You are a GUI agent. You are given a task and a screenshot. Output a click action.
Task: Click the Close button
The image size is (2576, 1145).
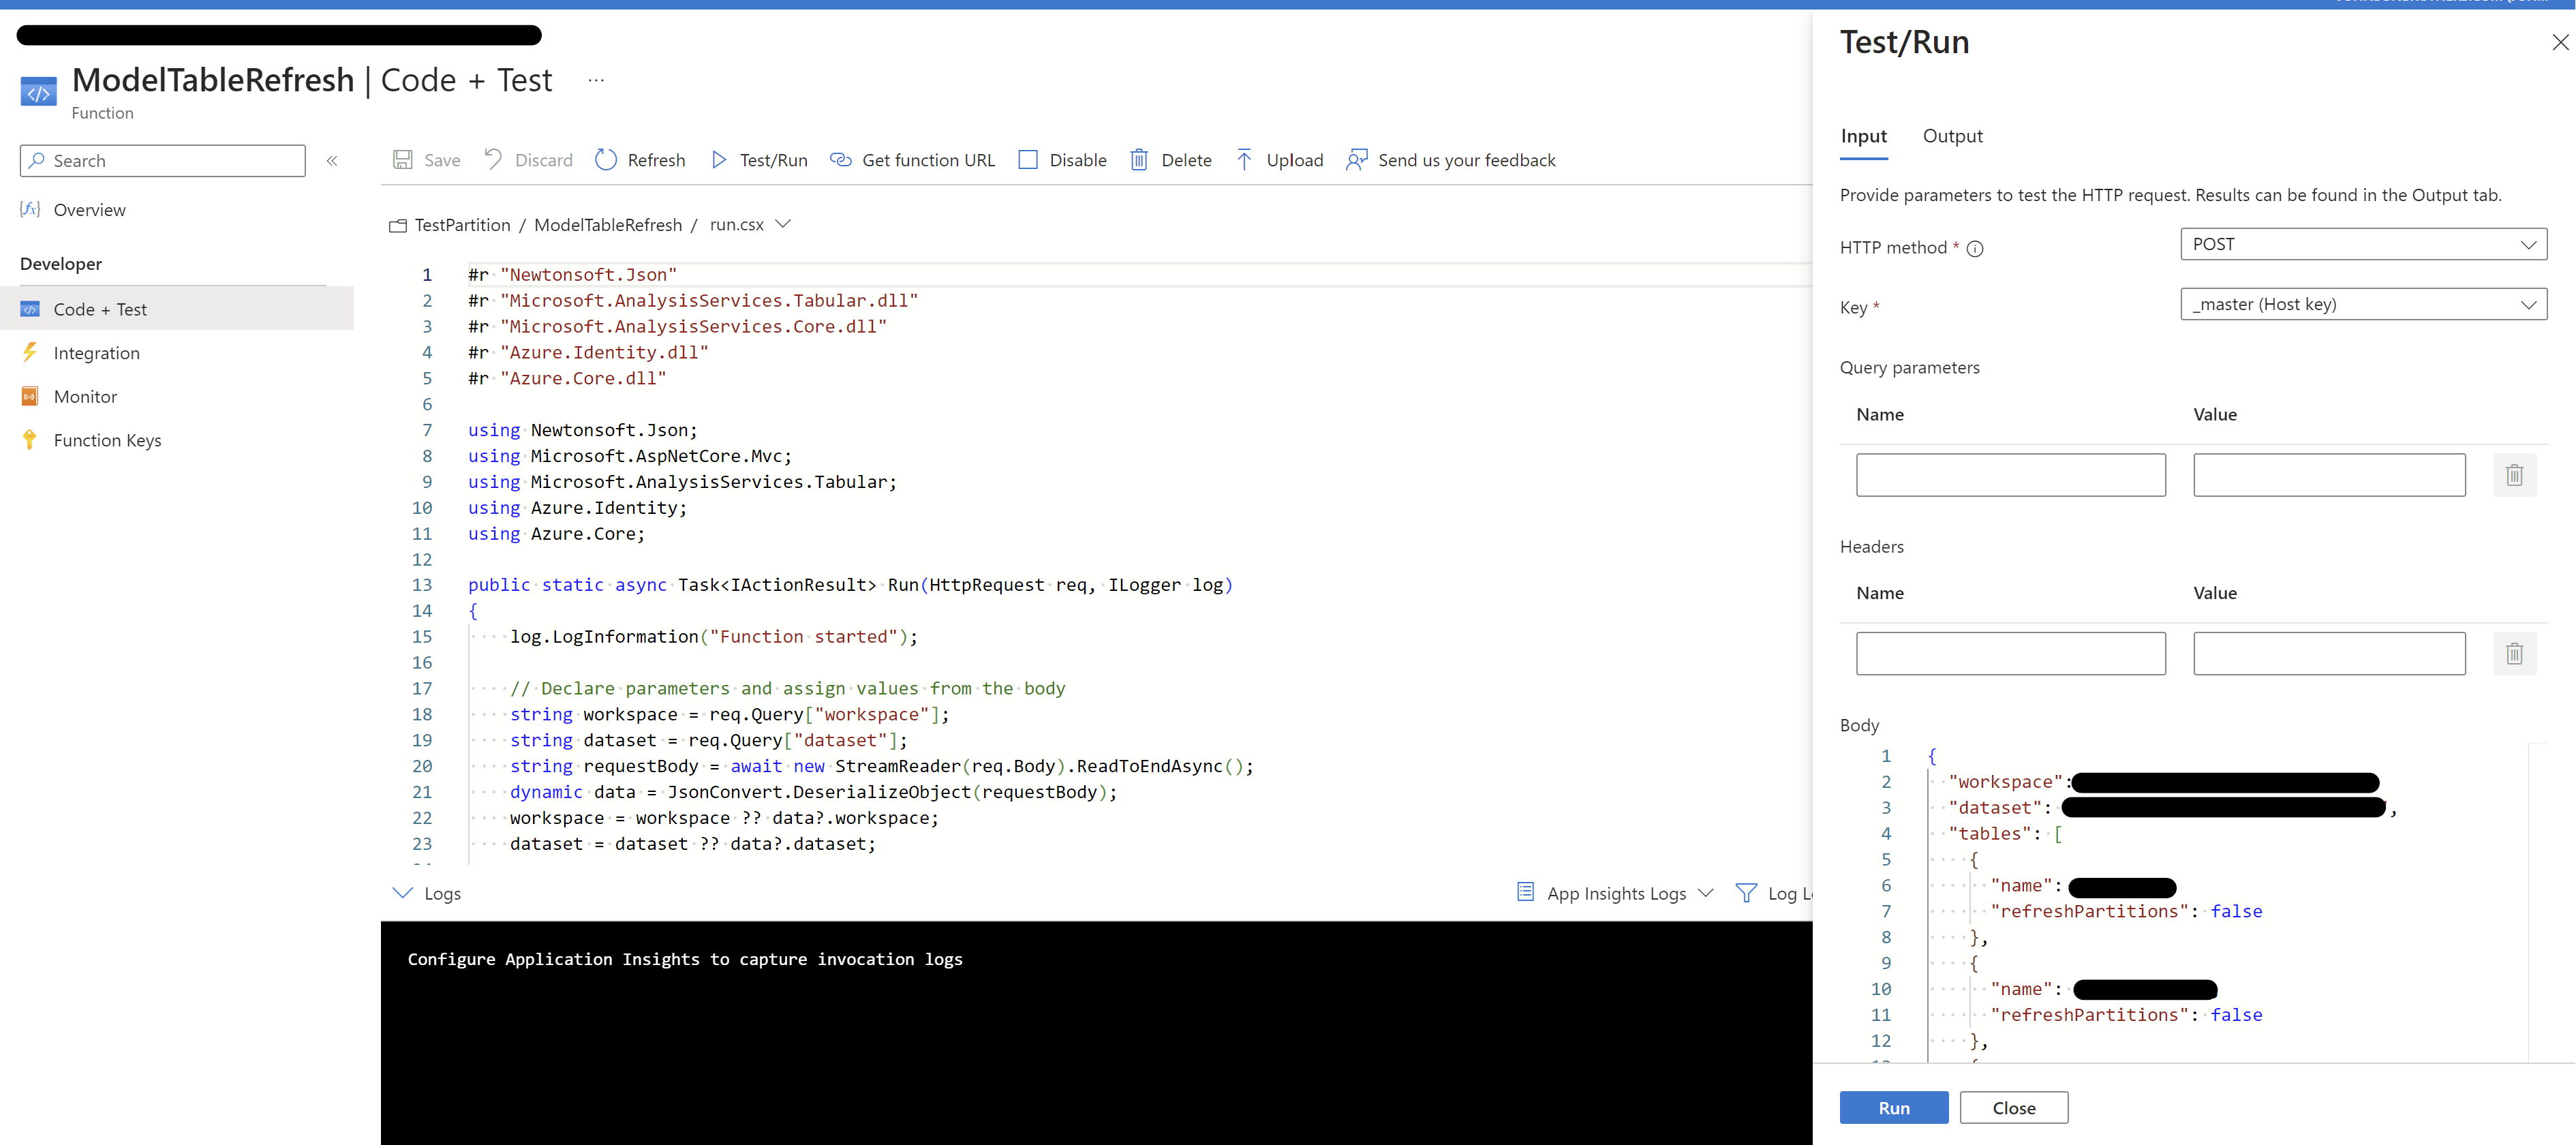click(x=2014, y=1107)
